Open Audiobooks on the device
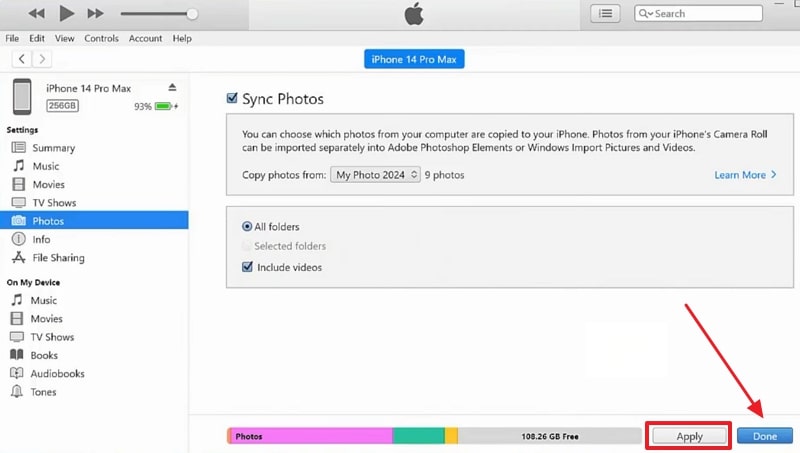The width and height of the screenshot is (800, 453). coord(94,374)
